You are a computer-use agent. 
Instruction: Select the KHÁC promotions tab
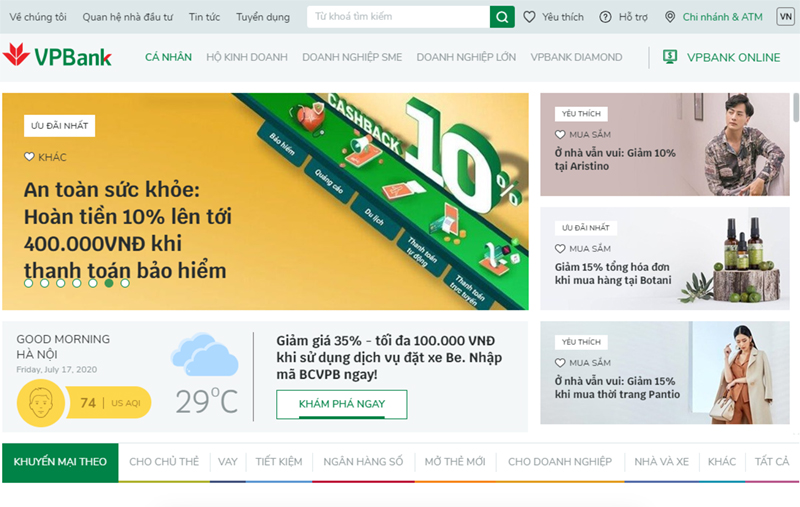pos(722,462)
